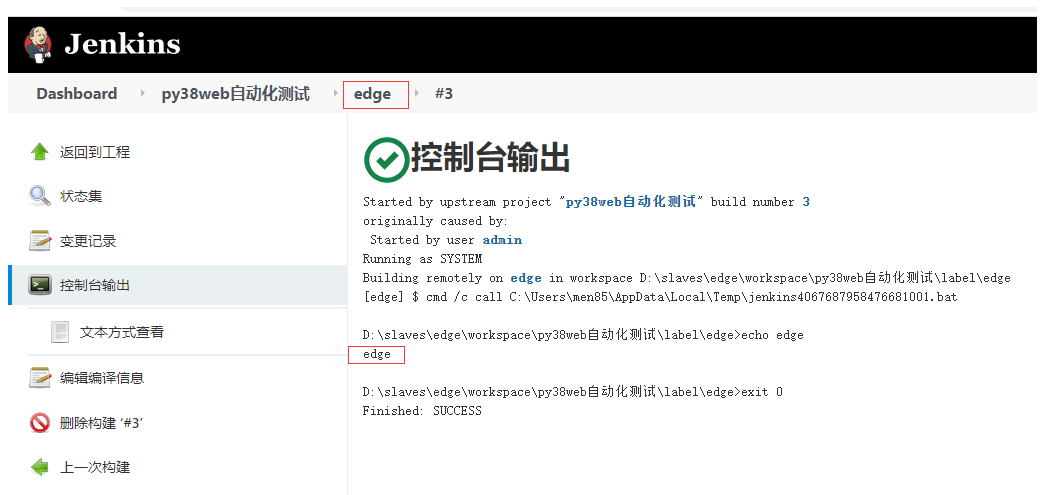Screen dimensions: 1048x495
Task: Click the terminal console output icon
Action: pyautogui.click(x=40, y=285)
